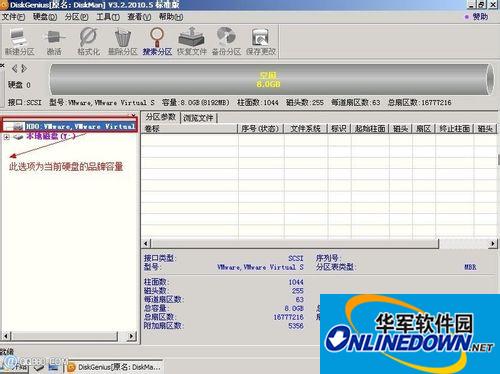This screenshot has height=374, width=500.
Task: Click the 文件系统 column header
Action: (306, 129)
